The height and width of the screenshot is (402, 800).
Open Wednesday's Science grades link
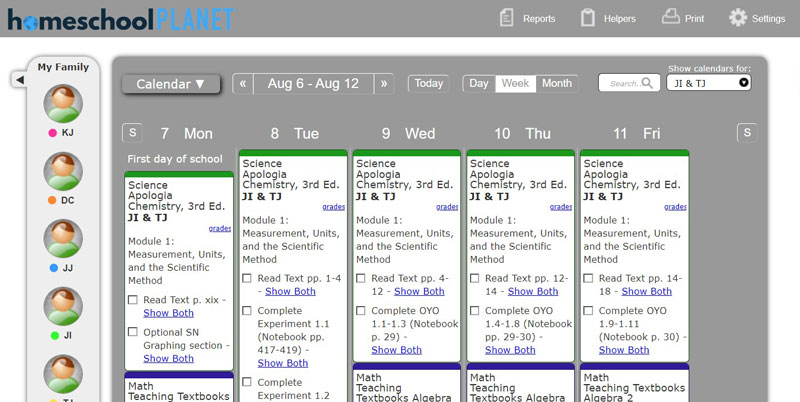(447, 207)
